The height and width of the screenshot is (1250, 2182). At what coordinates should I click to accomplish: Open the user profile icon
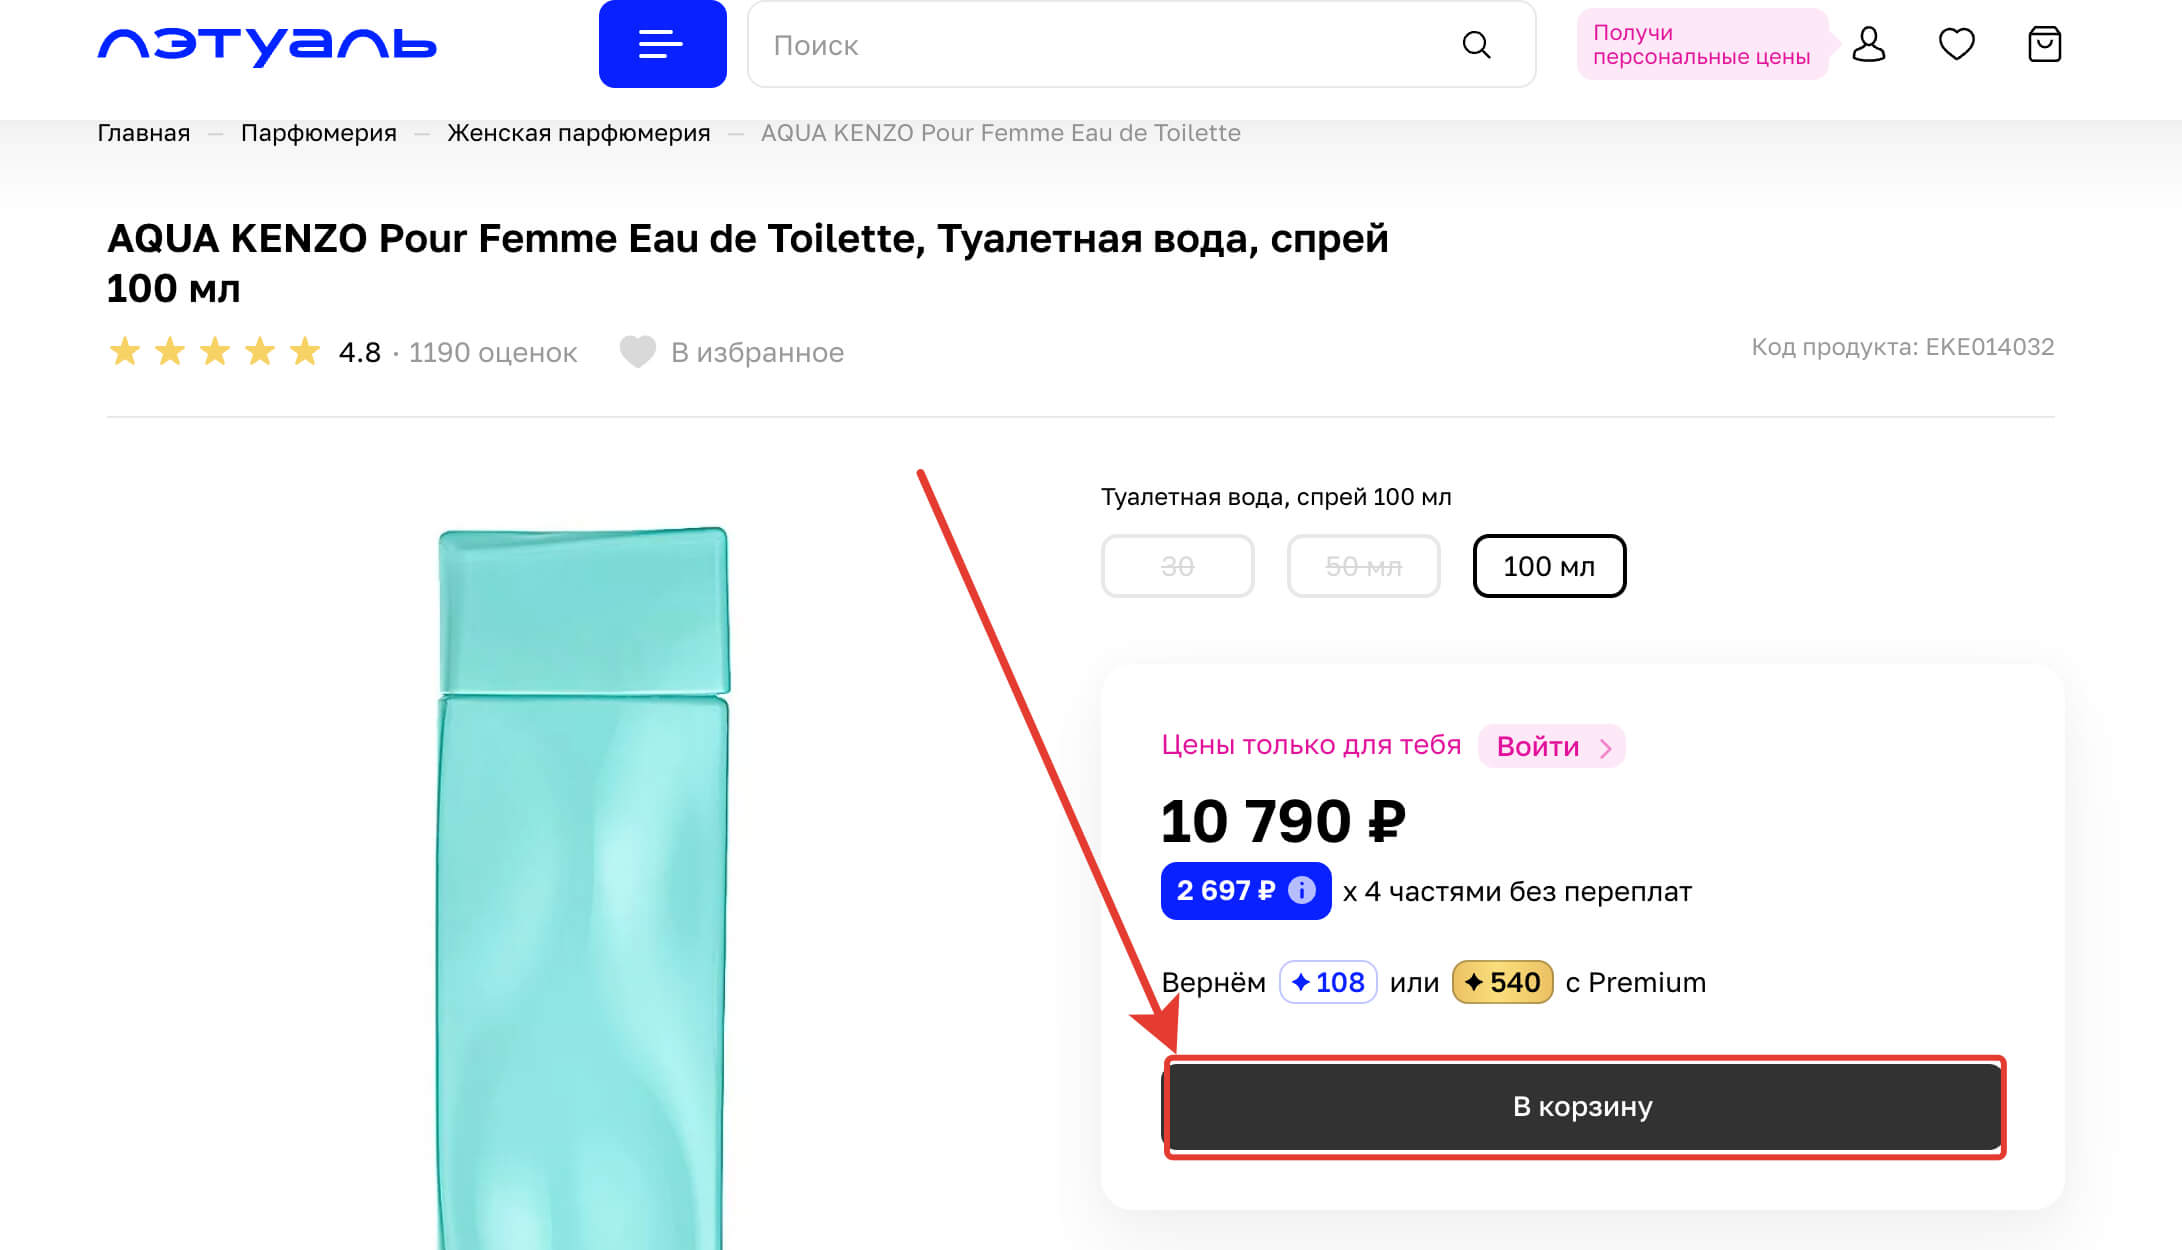(x=1868, y=45)
